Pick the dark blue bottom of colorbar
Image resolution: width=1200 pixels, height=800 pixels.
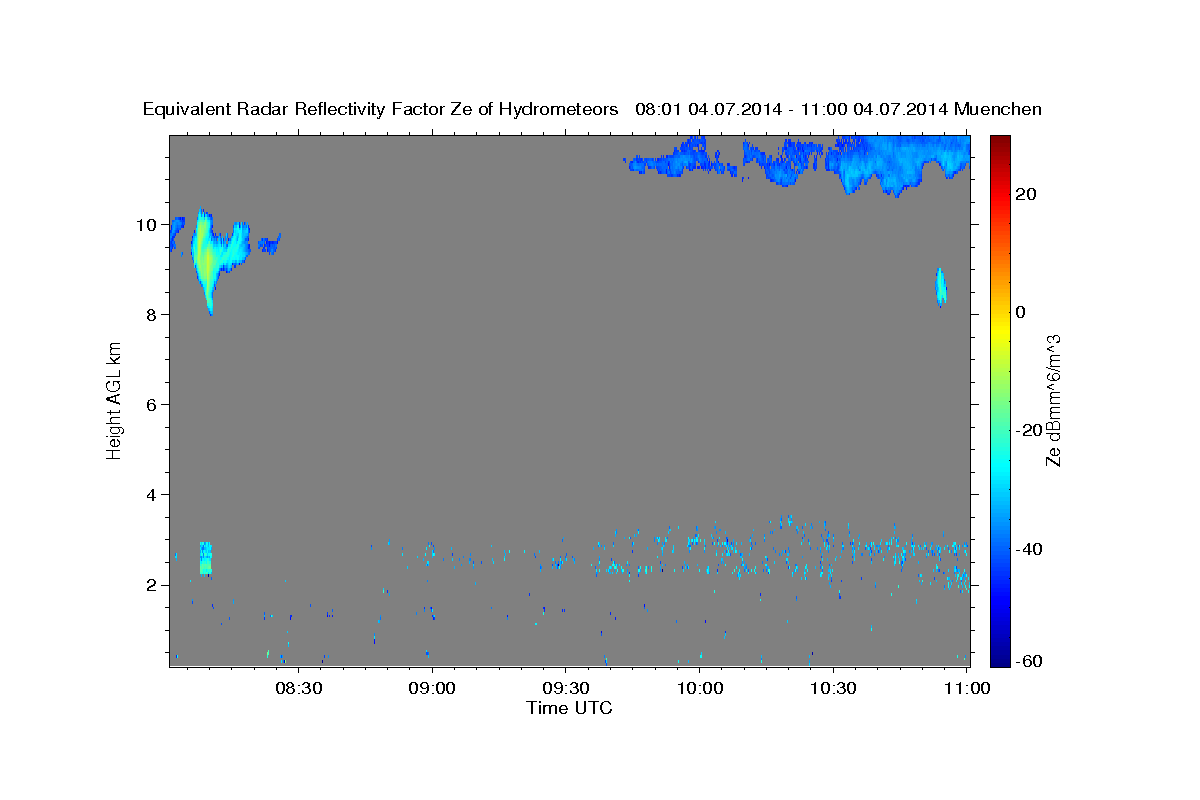point(1000,658)
